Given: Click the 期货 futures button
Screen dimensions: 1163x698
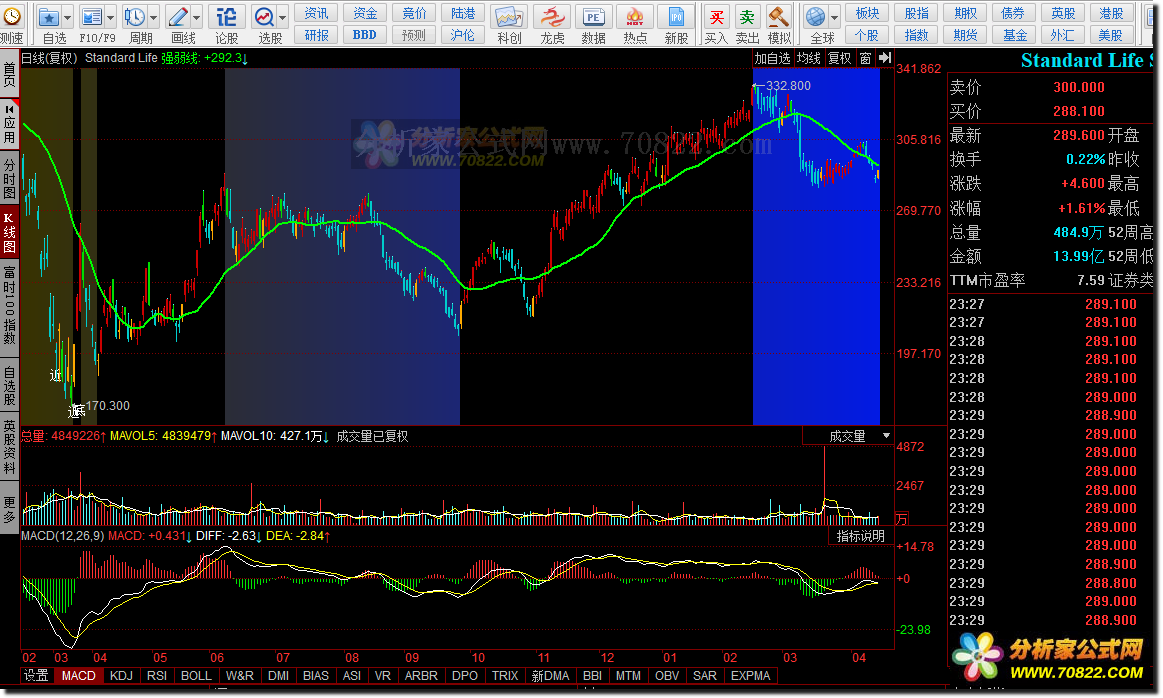Looking at the screenshot, I should (966, 35).
